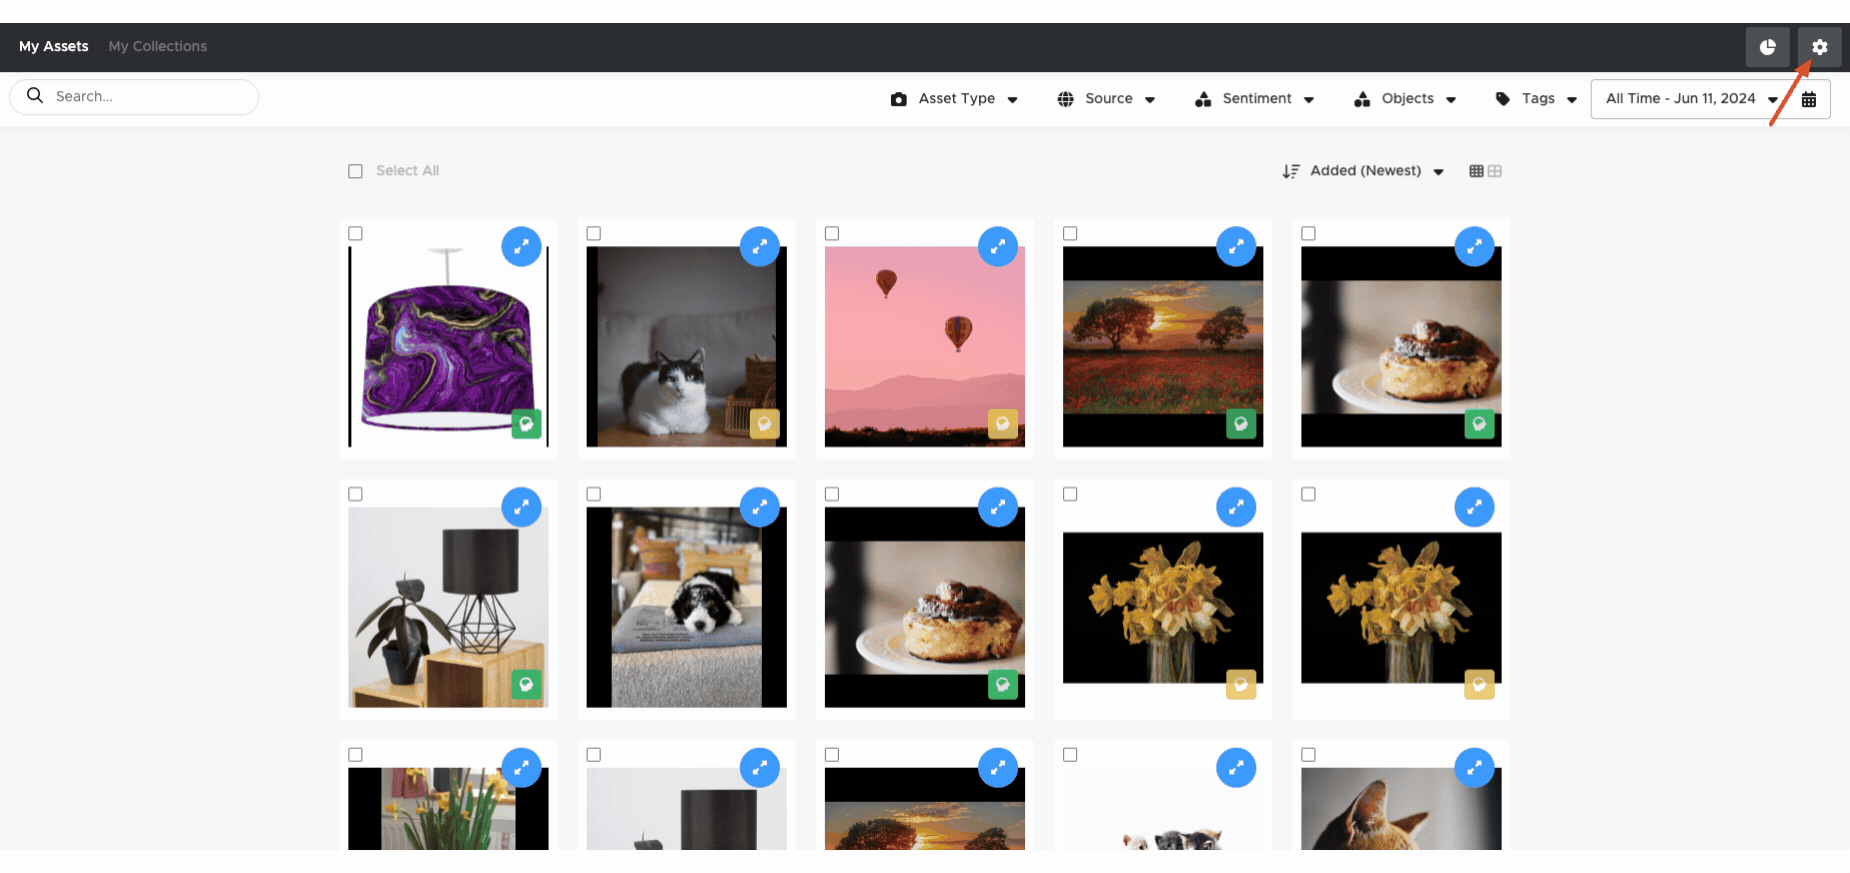Expand the black table lamp image
Viewport: 1850px width, 873px height.
click(x=521, y=507)
